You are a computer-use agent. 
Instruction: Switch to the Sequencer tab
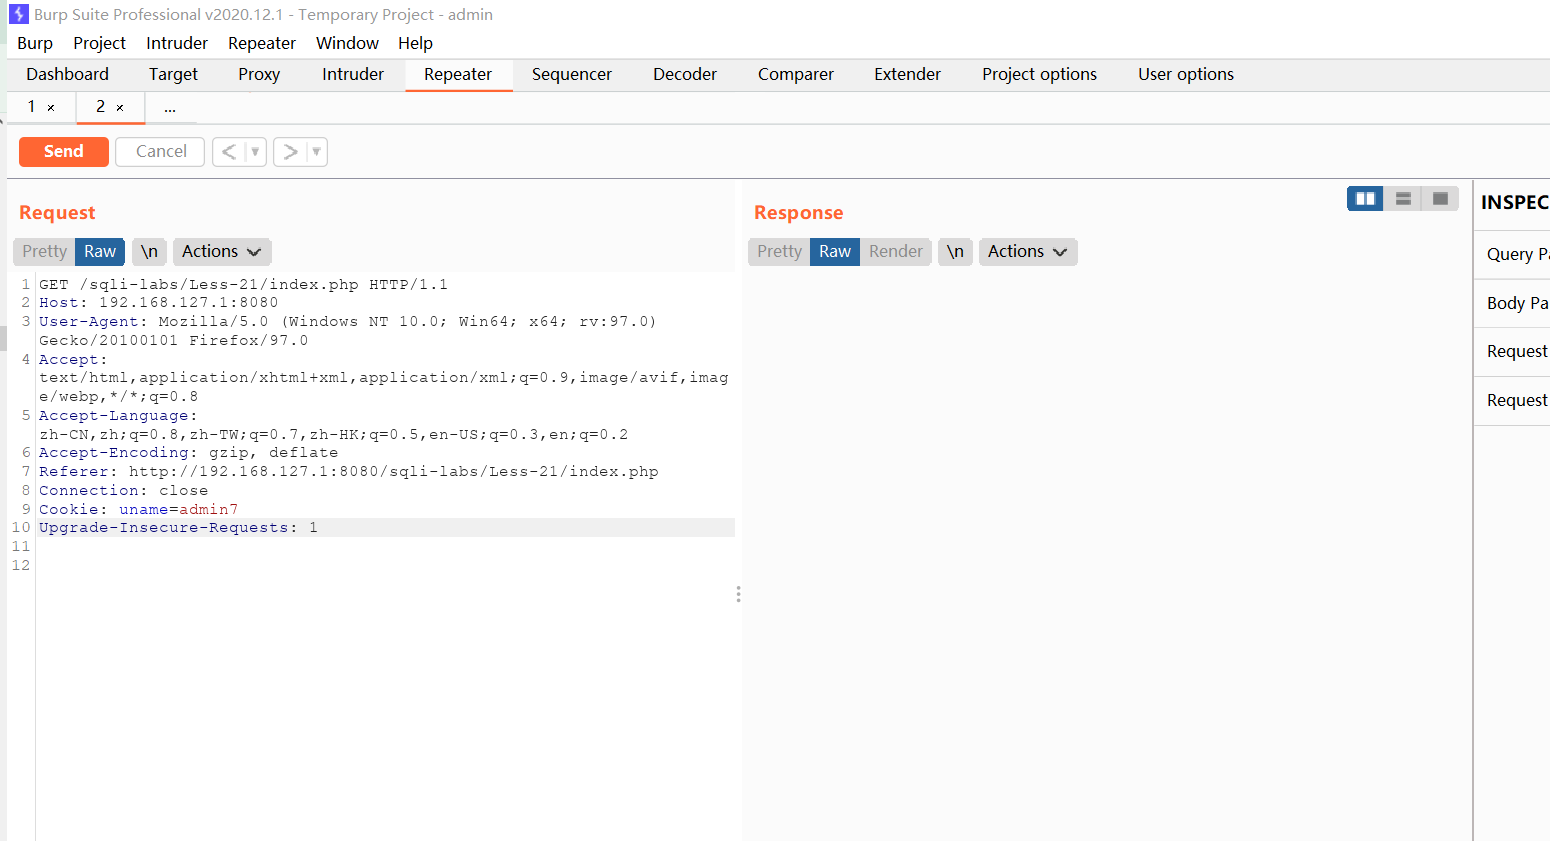(572, 75)
